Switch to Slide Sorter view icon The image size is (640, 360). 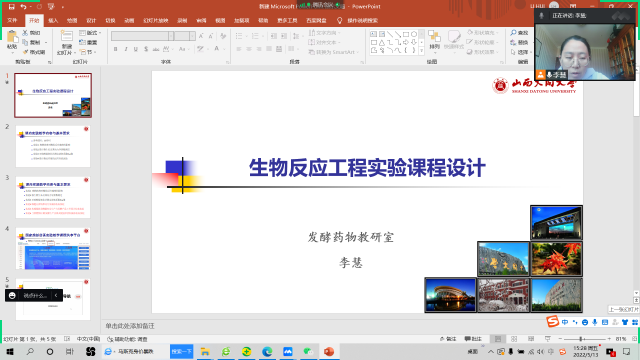[x=514, y=339]
